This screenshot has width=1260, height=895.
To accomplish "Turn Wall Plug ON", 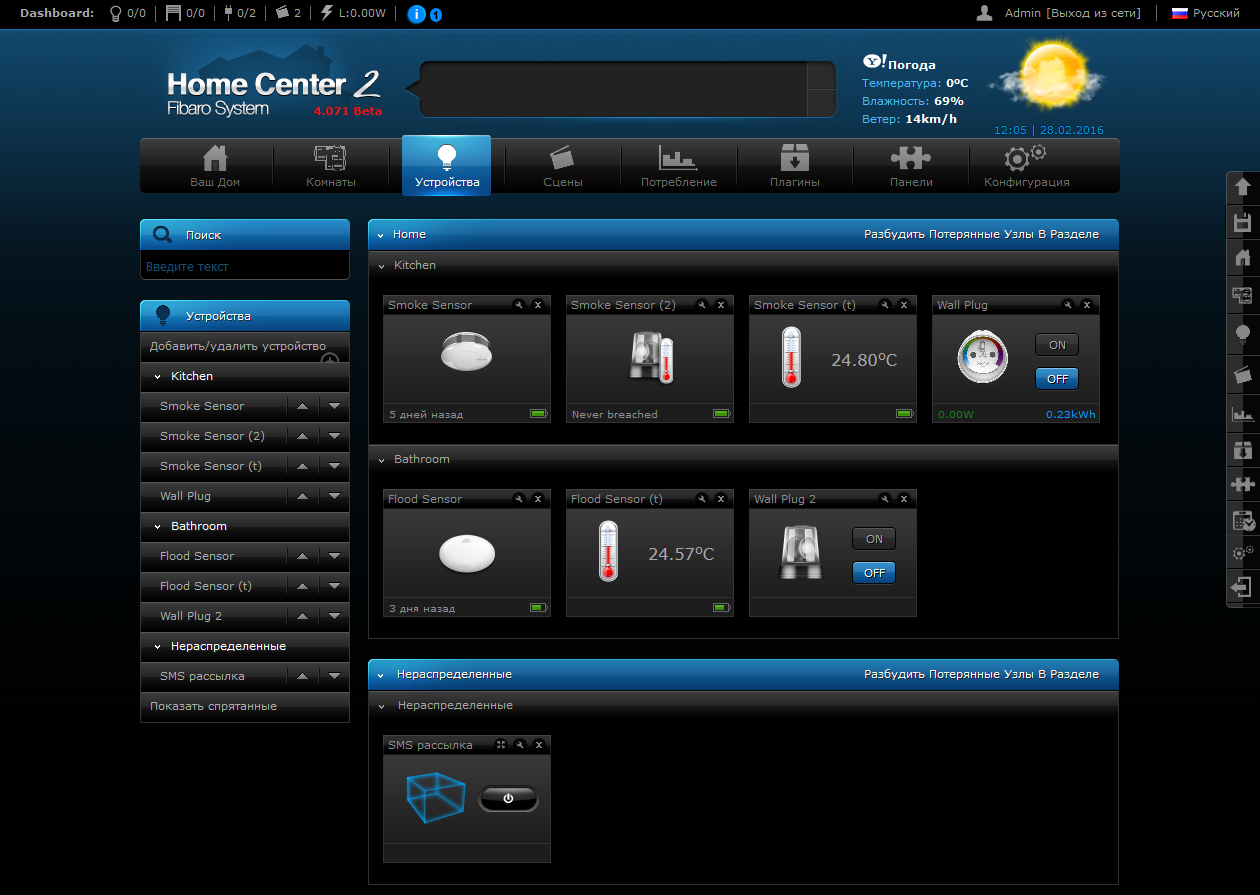I will (x=1057, y=345).
